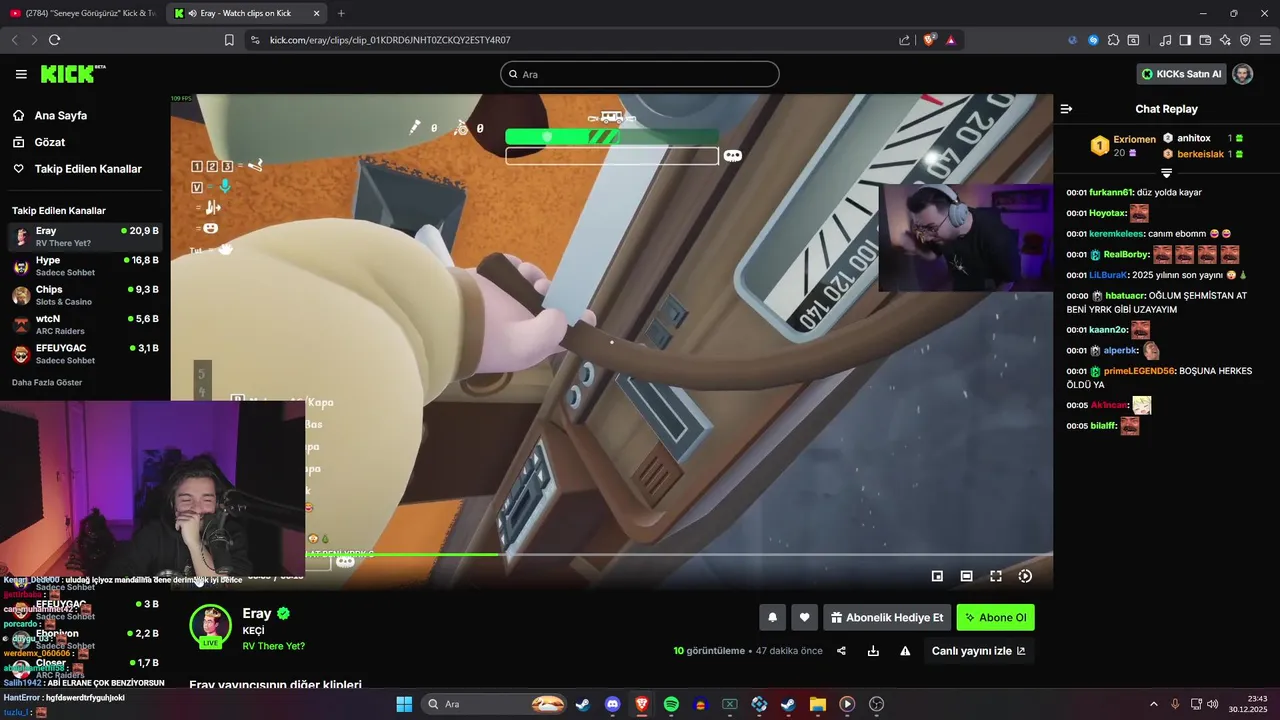Reload the page

click(x=54, y=40)
